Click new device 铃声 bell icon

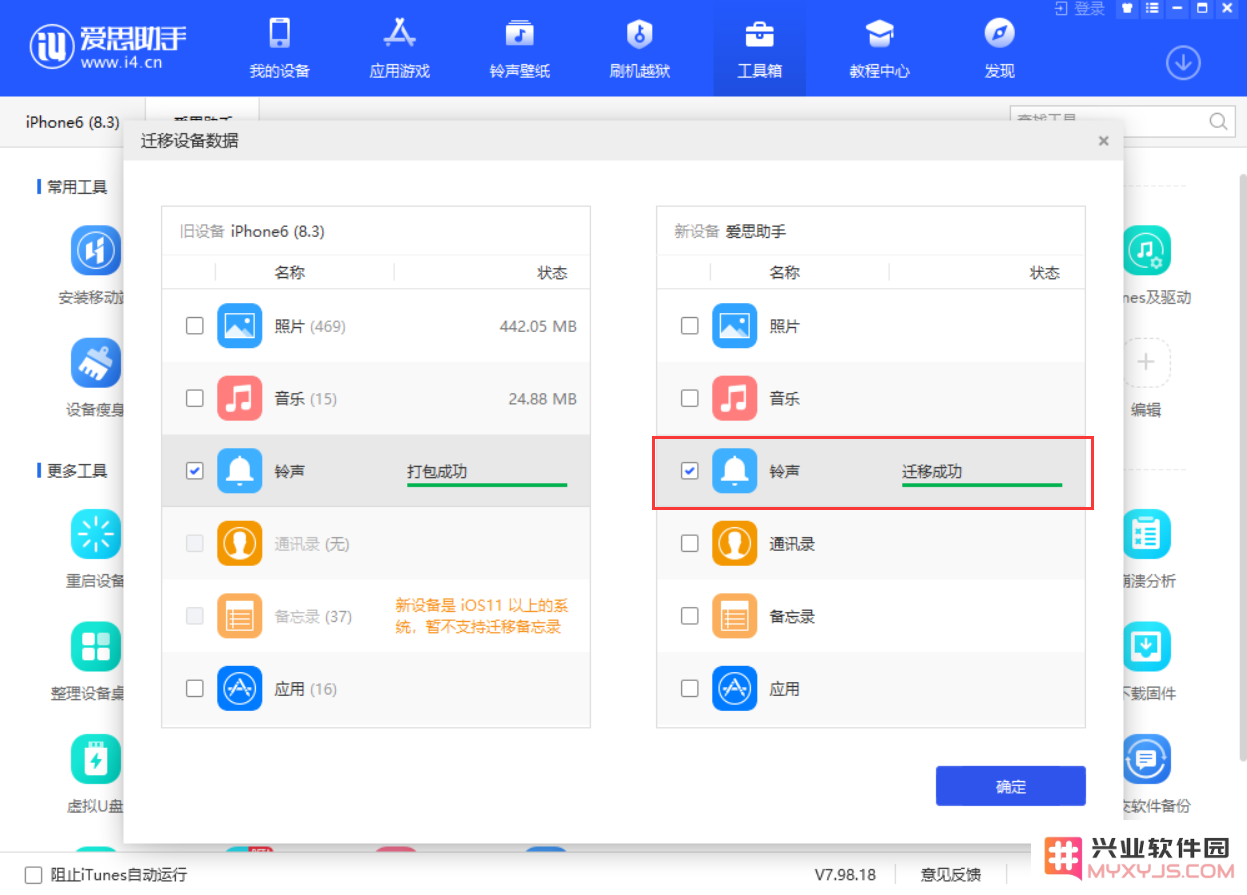pos(735,471)
